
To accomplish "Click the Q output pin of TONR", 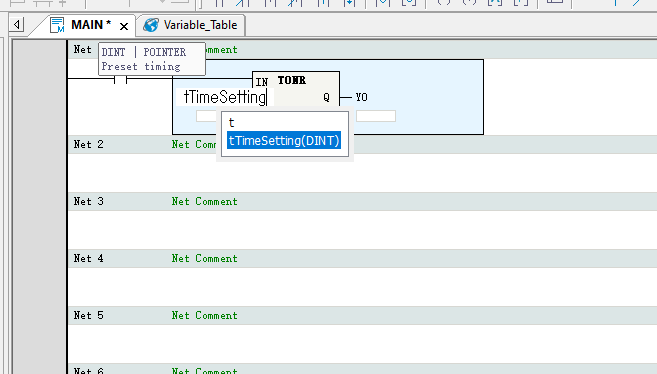I will [326, 97].
